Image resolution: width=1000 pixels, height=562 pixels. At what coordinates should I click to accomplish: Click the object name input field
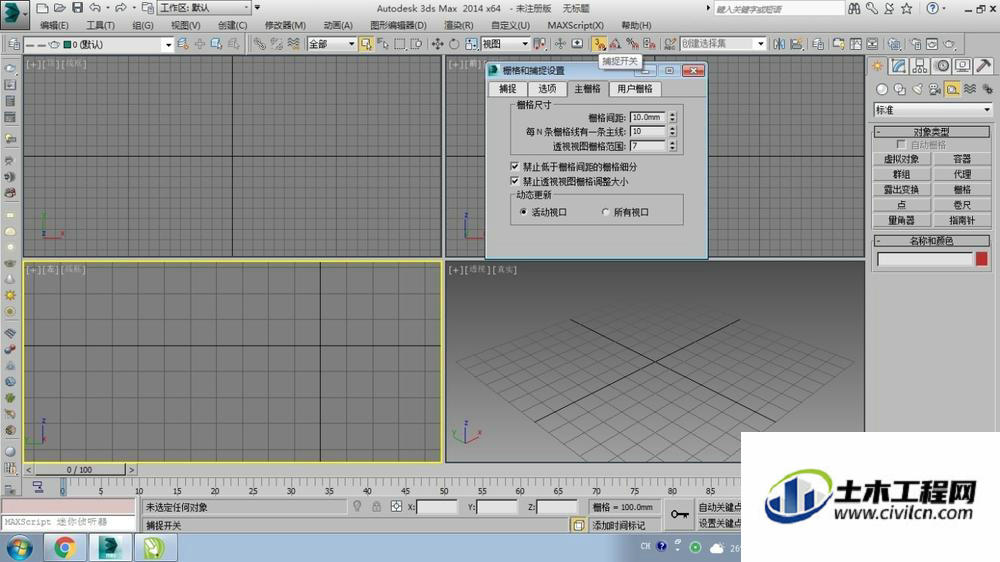(925, 259)
